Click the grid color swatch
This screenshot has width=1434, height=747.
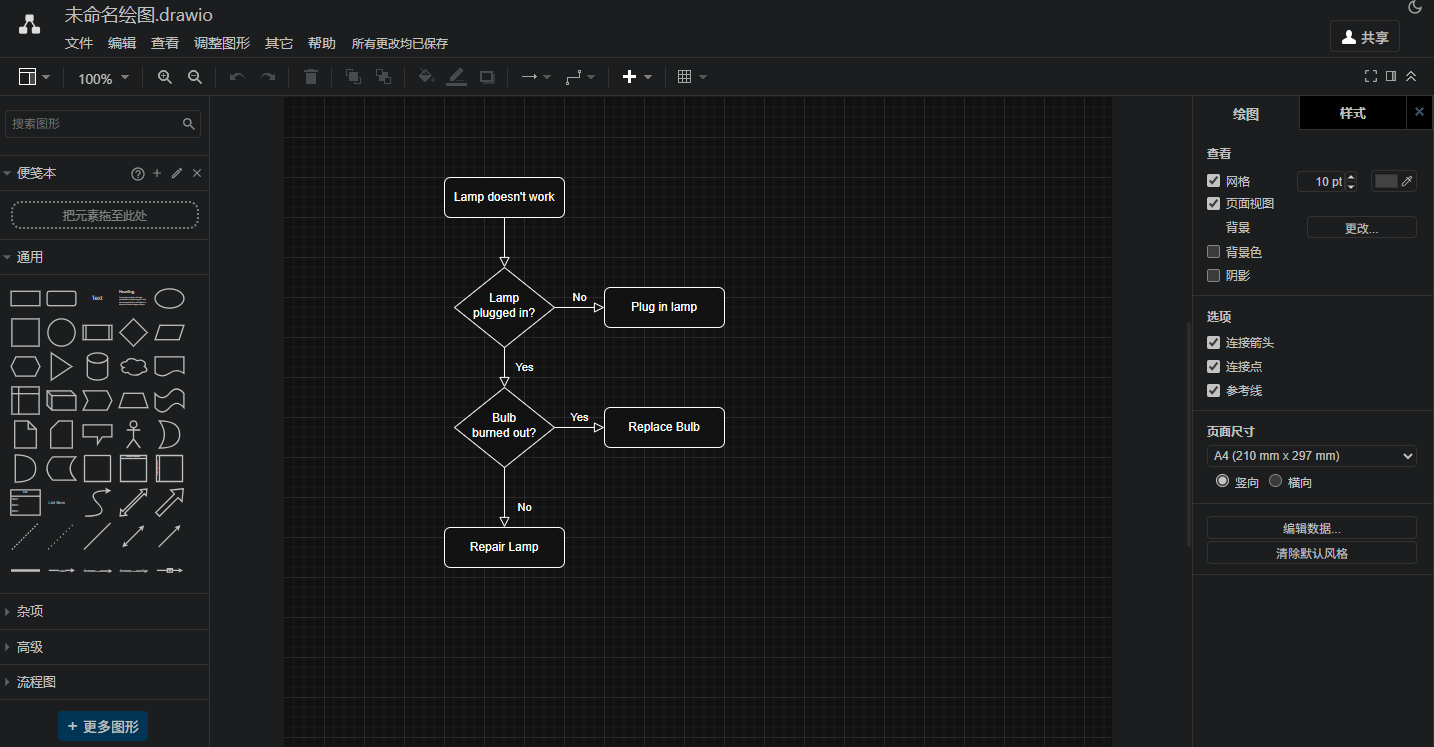click(x=1386, y=181)
